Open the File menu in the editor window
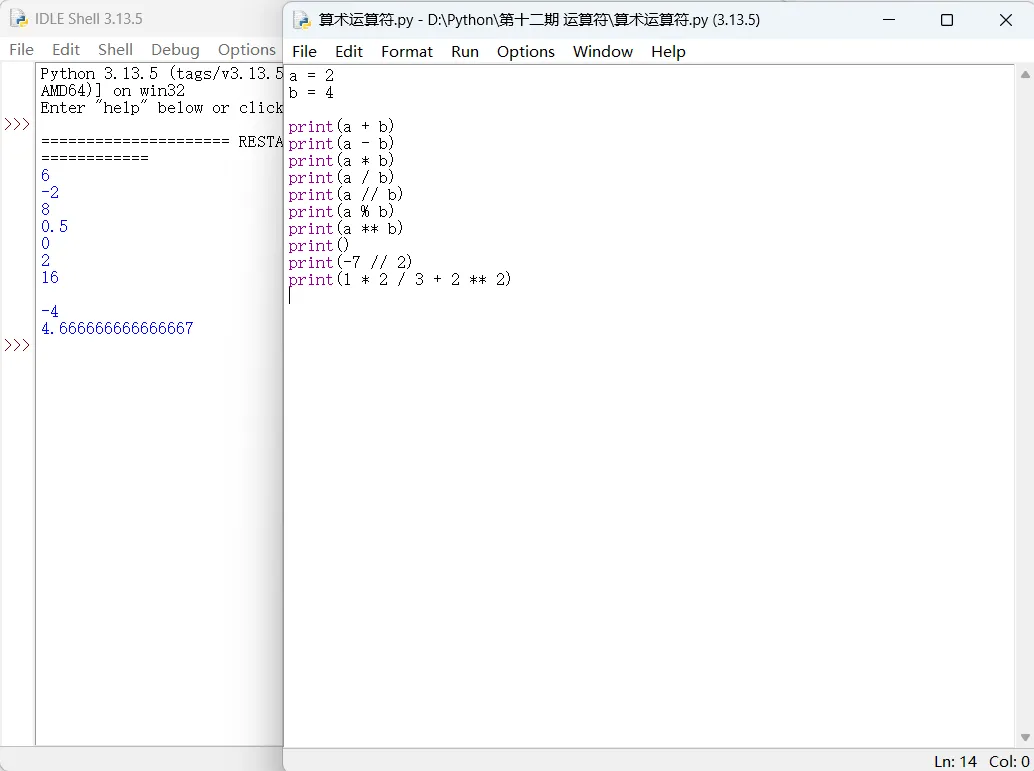Viewport: 1034px width, 771px height. tap(304, 51)
